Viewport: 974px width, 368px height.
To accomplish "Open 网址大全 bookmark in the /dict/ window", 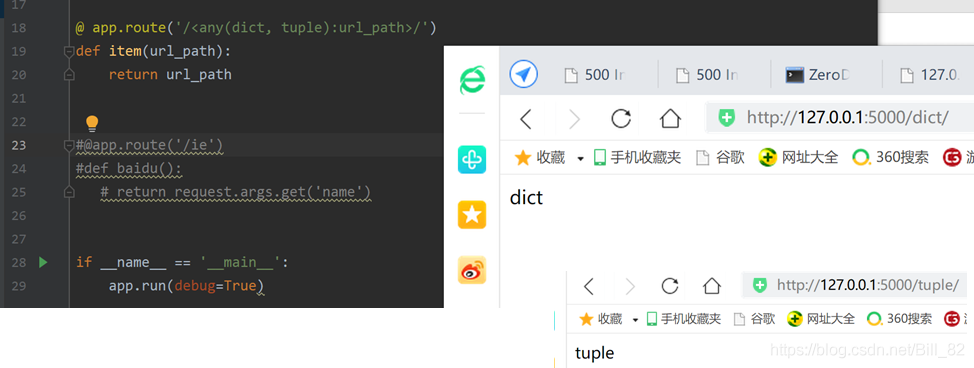I will pyautogui.click(x=798, y=157).
